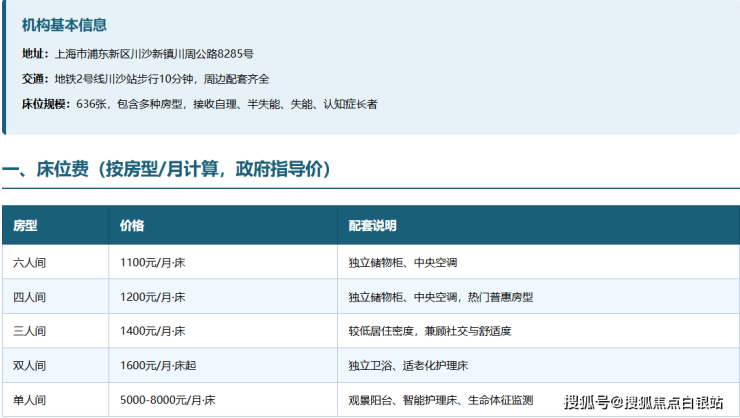
Task: Click the 交通 line about 地铁2号线川沙站
Action: click(145, 79)
